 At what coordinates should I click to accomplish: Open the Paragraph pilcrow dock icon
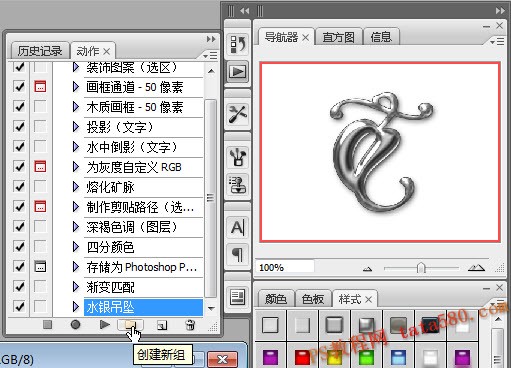[x=238, y=254]
